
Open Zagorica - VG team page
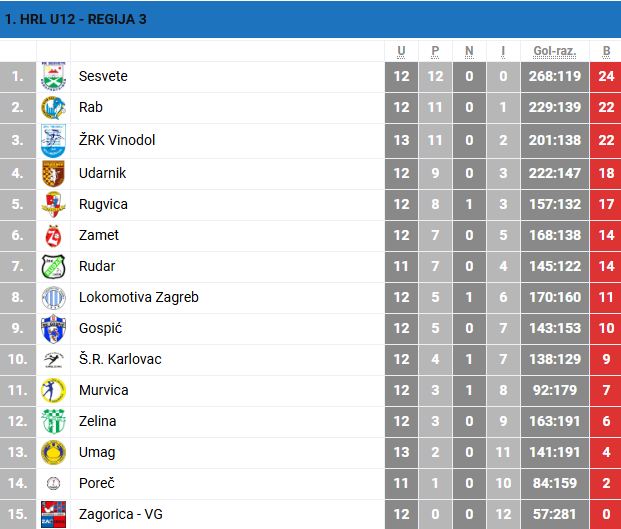pyautogui.click(x=121, y=515)
